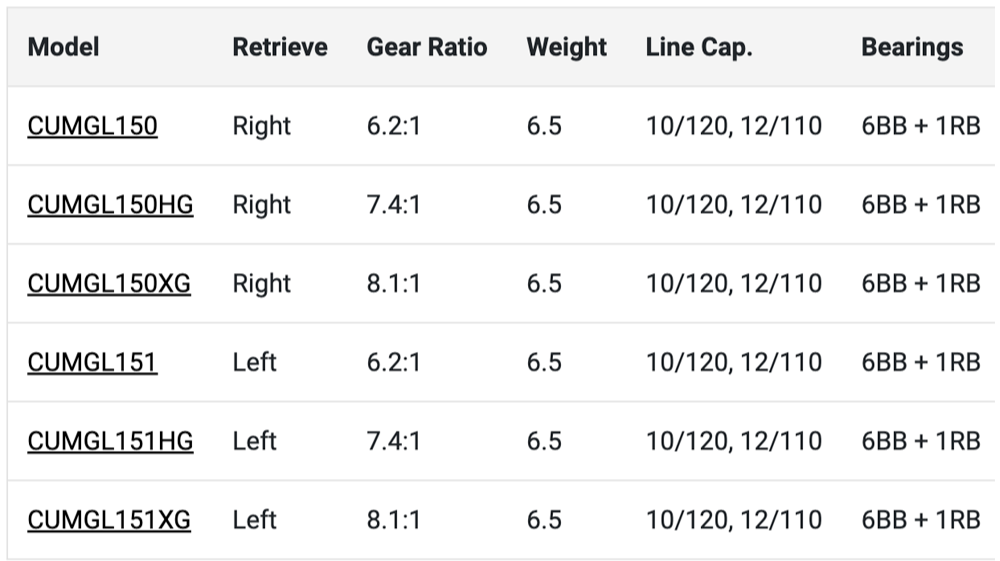This screenshot has height=561, width=1000.
Task: Open the CUMGL151XG model link
Action: pos(109,520)
